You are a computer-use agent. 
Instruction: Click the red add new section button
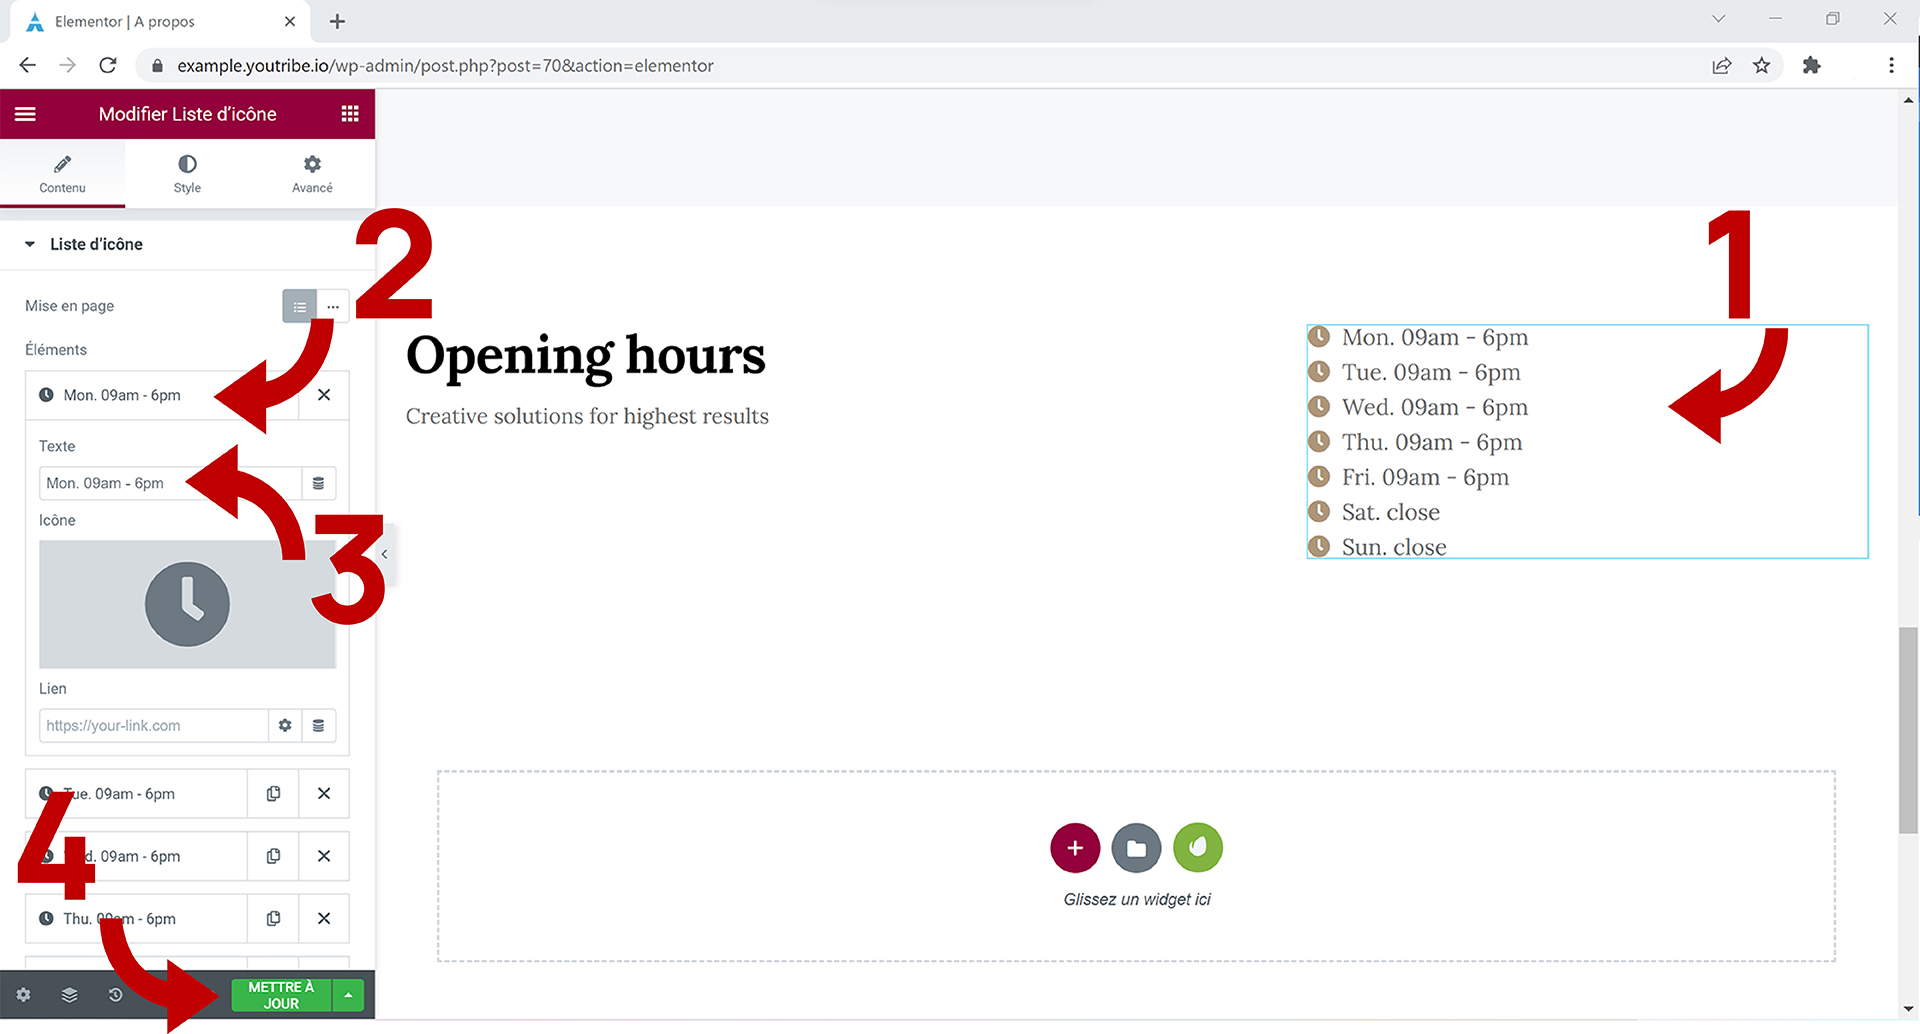[x=1075, y=848]
